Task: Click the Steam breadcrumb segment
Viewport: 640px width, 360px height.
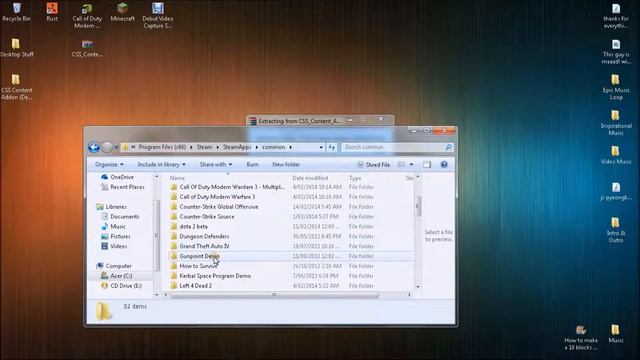Action: coord(204,147)
